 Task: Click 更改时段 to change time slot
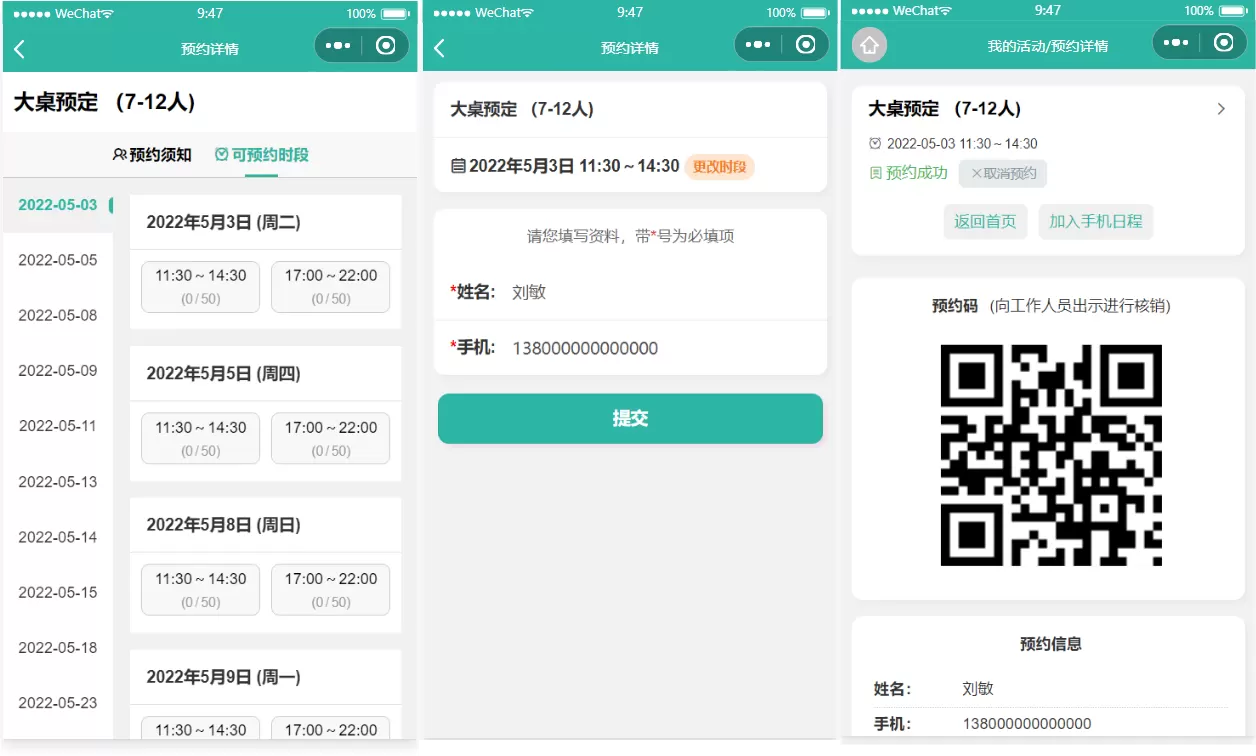pyautogui.click(x=720, y=167)
